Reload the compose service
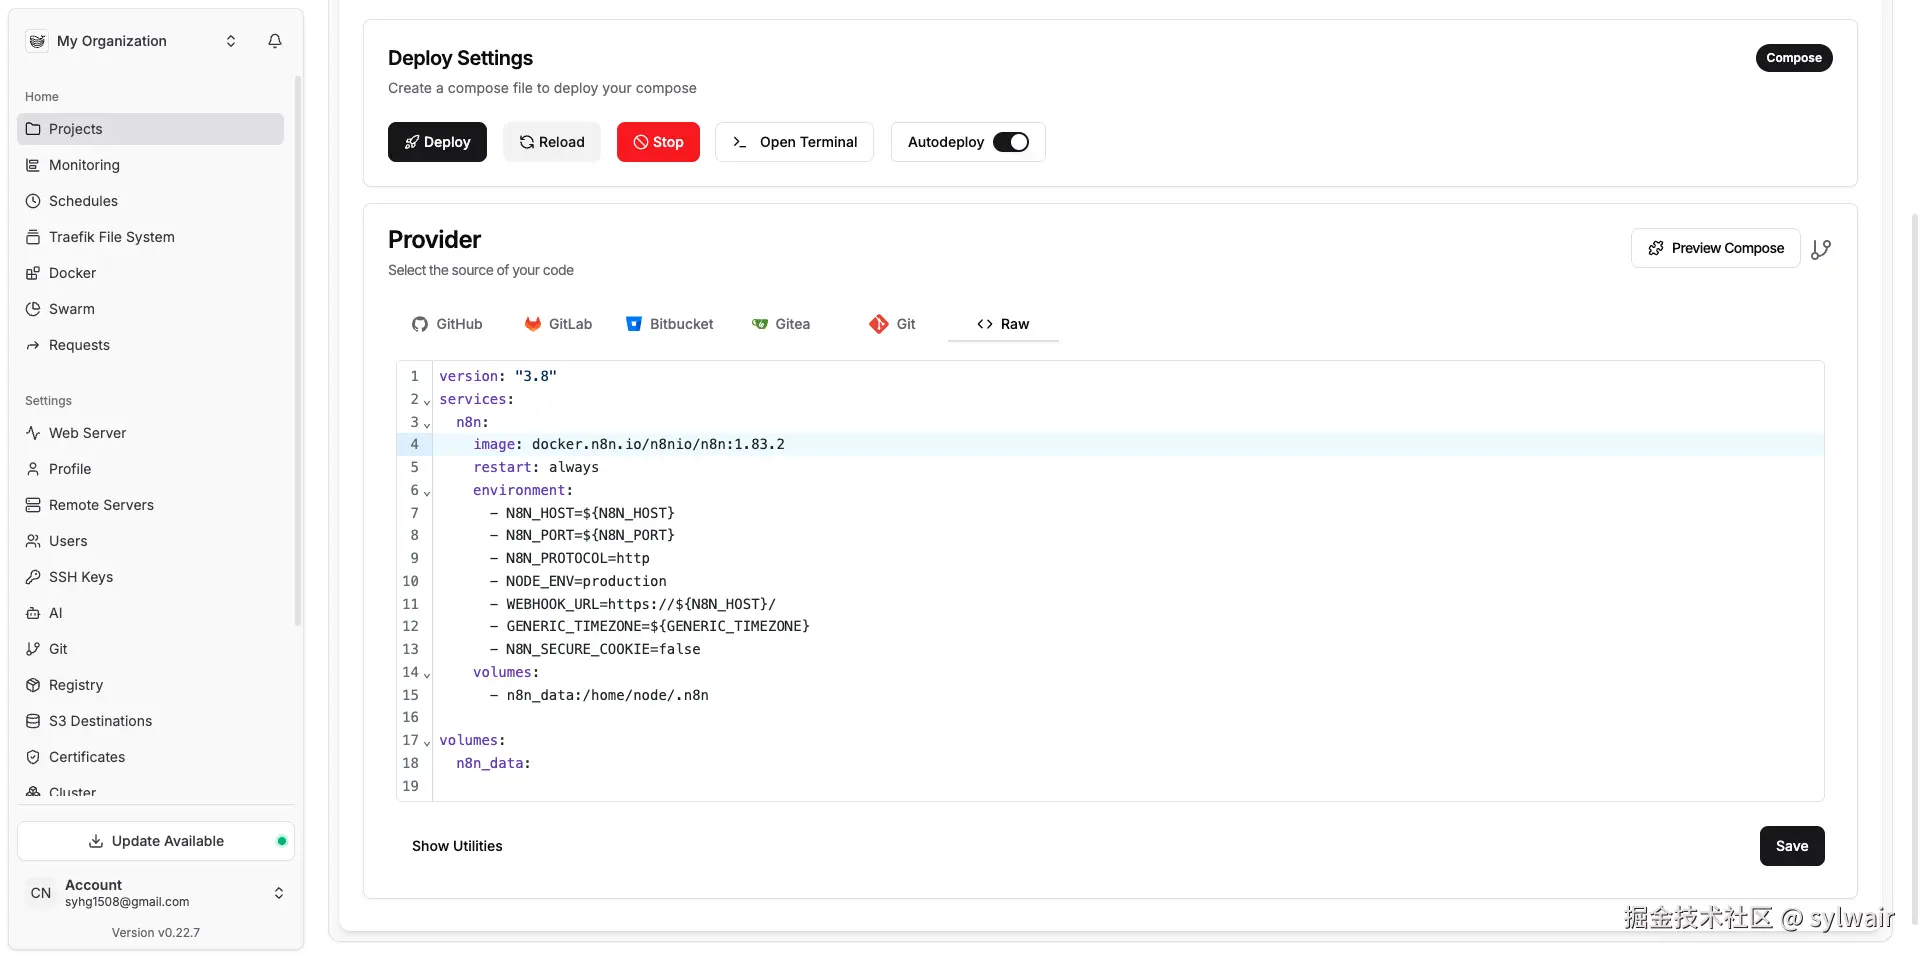Image resolution: width=1920 pixels, height=958 pixels. tap(552, 142)
